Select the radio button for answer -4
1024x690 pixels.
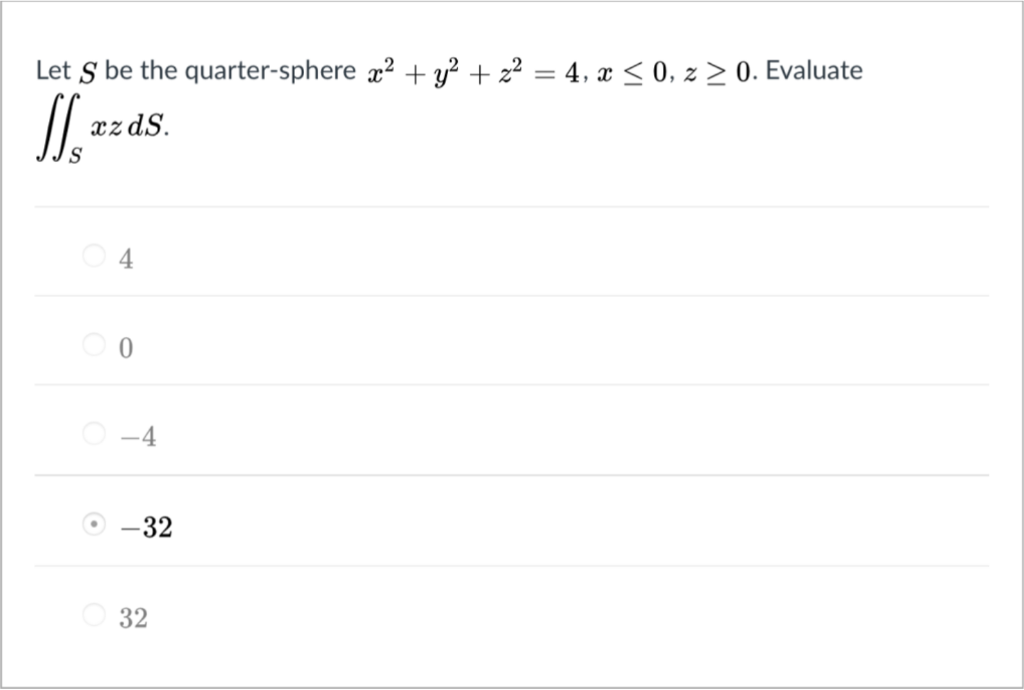(x=93, y=435)
